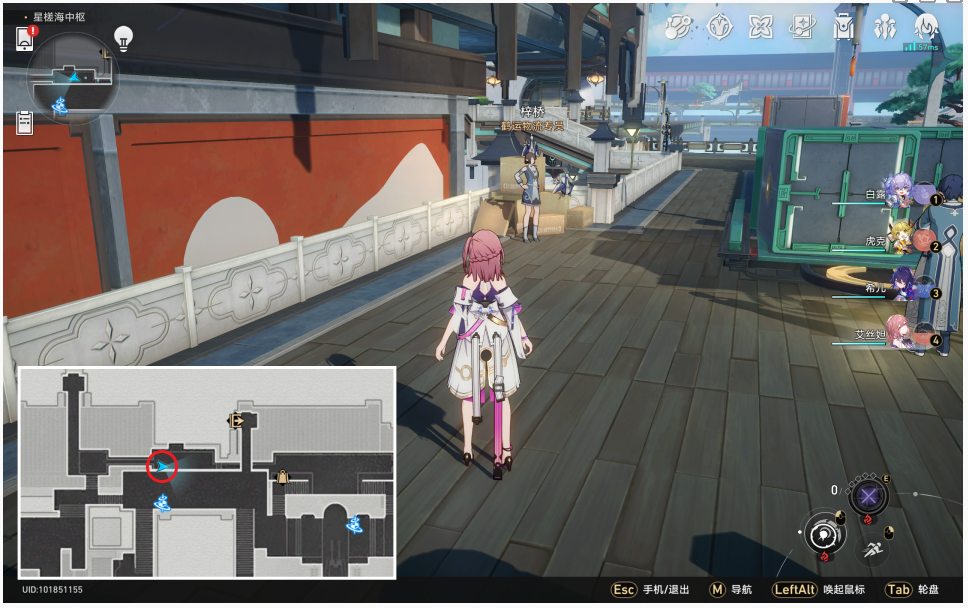
Task: Switch to 艾丝妲 portrait in party
Action: [899, 331]
